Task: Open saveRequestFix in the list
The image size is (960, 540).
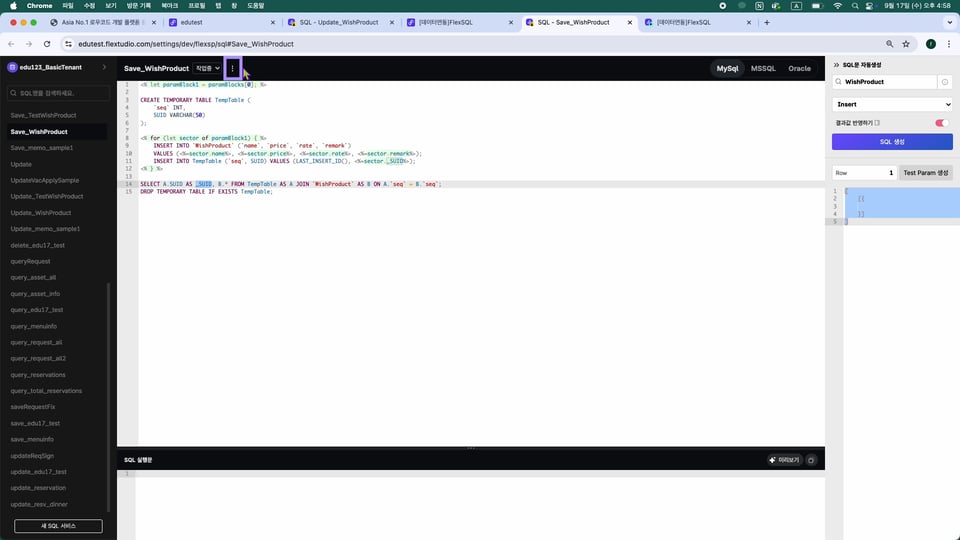Action: (x=33, y=407)
